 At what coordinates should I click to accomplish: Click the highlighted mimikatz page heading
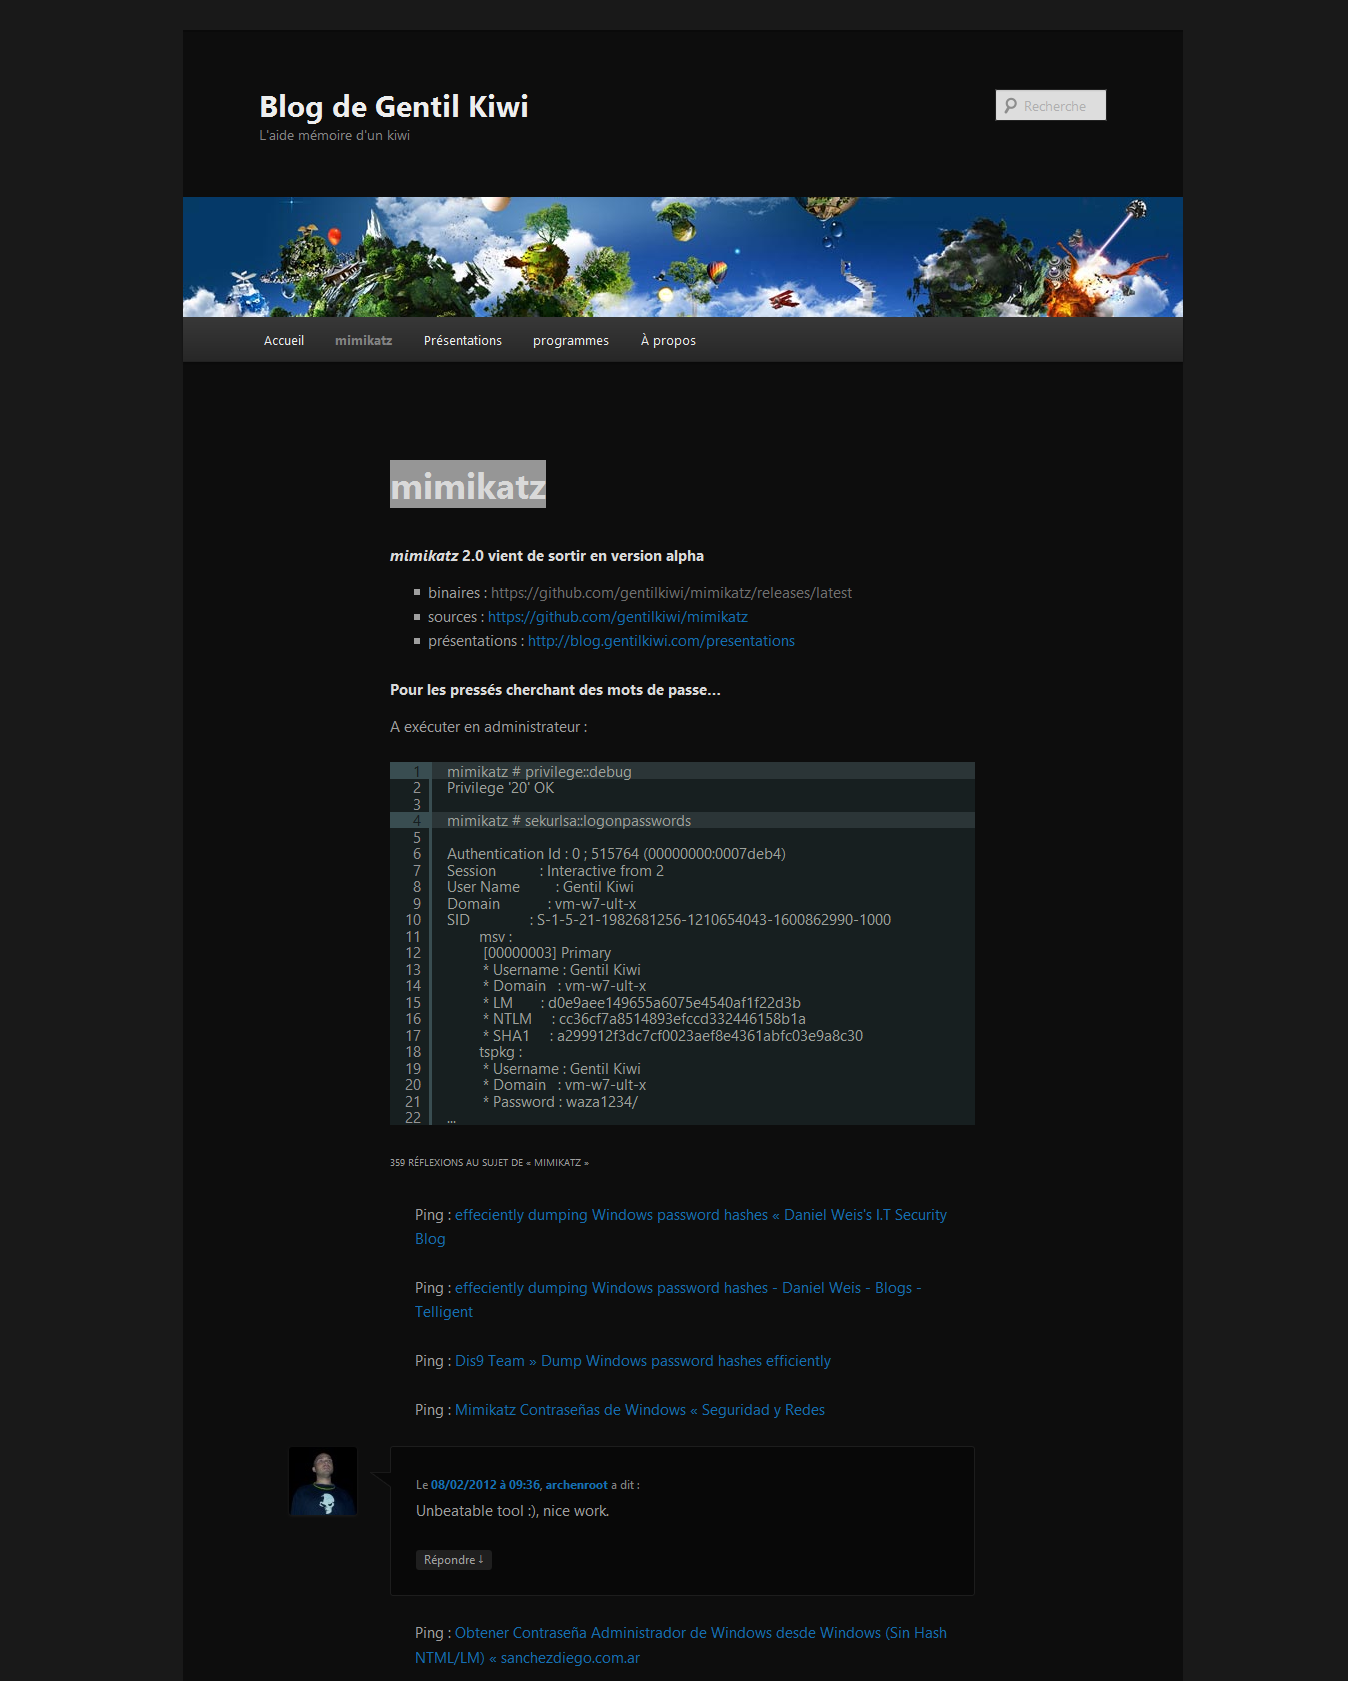[x=468, y=485]
